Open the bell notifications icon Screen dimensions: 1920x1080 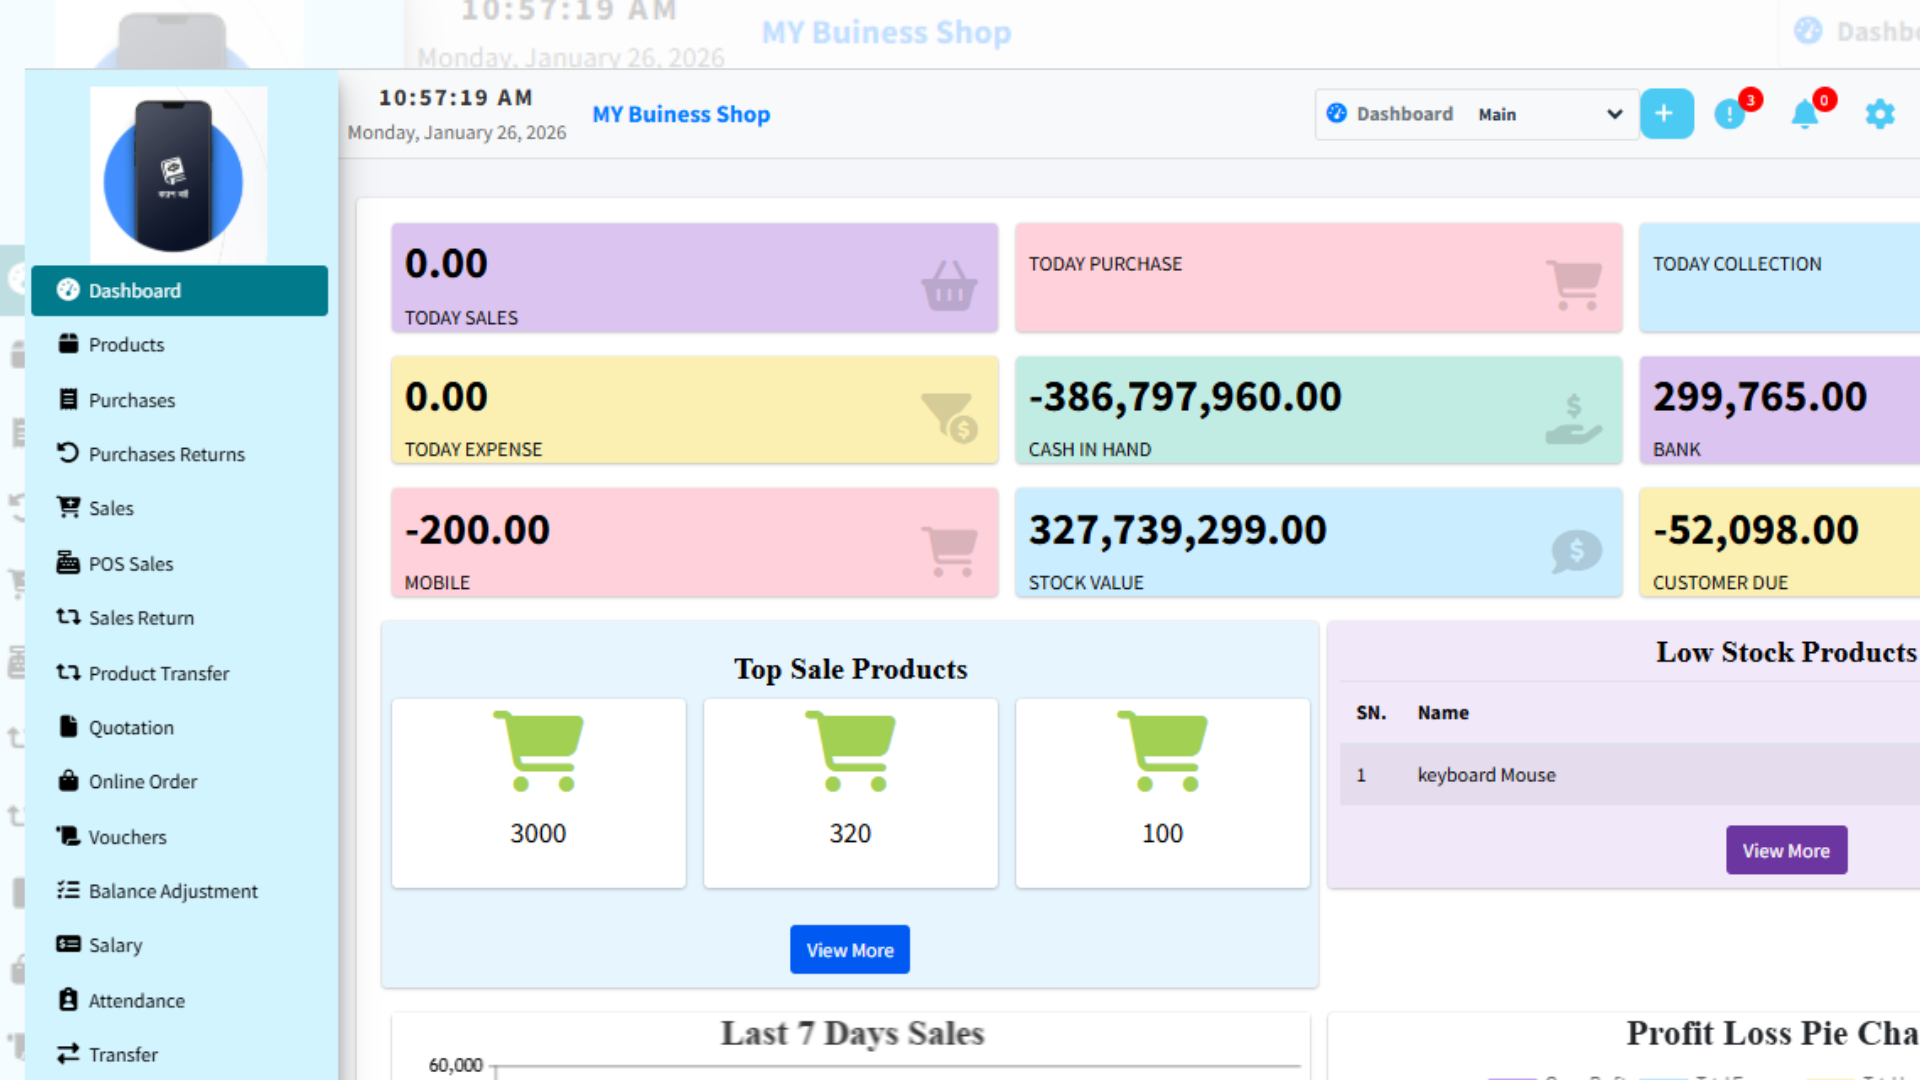click(x=1805, y=114)
